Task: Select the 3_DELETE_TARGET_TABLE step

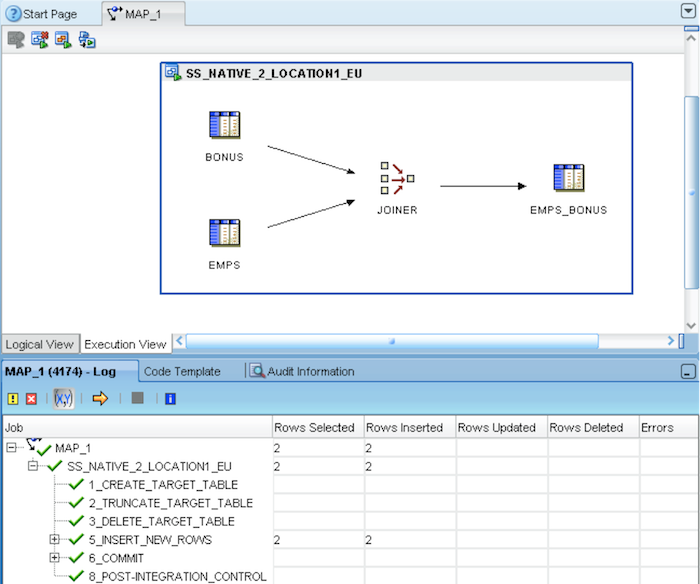Action: [x=161, y=521]
